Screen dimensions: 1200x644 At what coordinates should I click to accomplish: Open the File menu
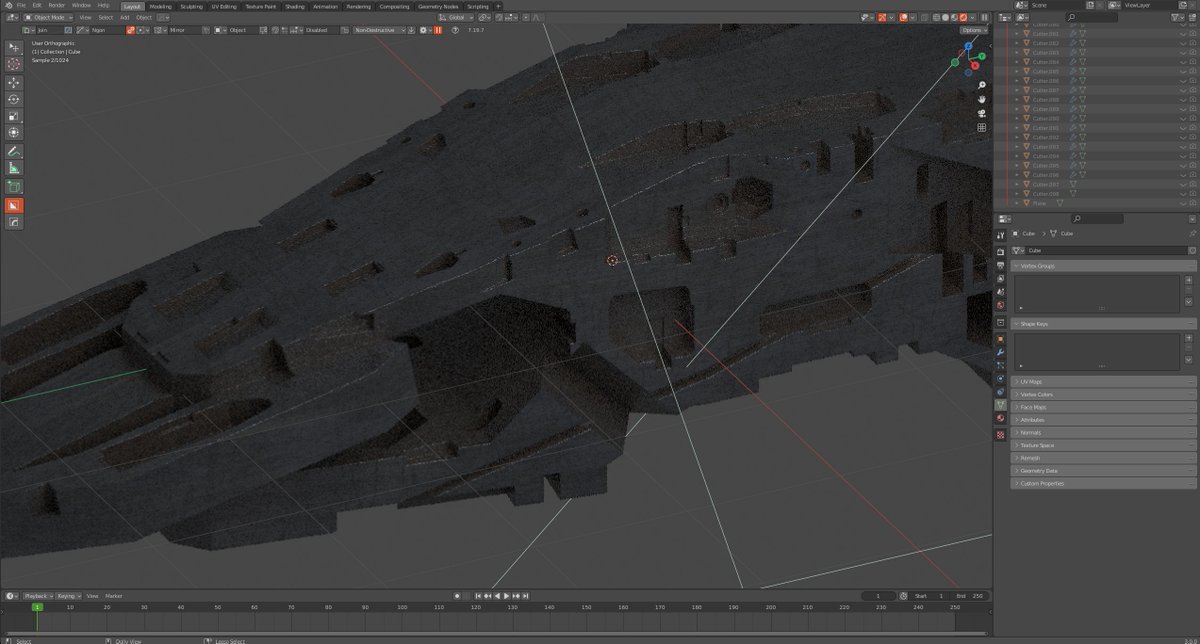(x=21, y=5)
